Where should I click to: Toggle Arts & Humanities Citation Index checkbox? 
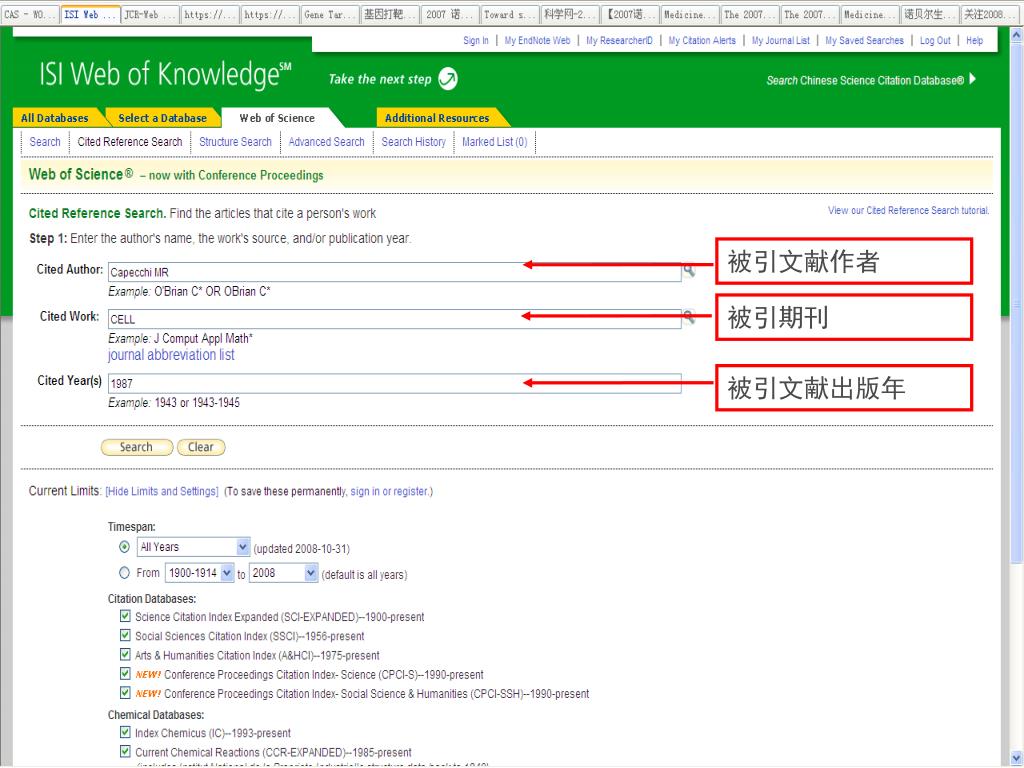(125, 654)
